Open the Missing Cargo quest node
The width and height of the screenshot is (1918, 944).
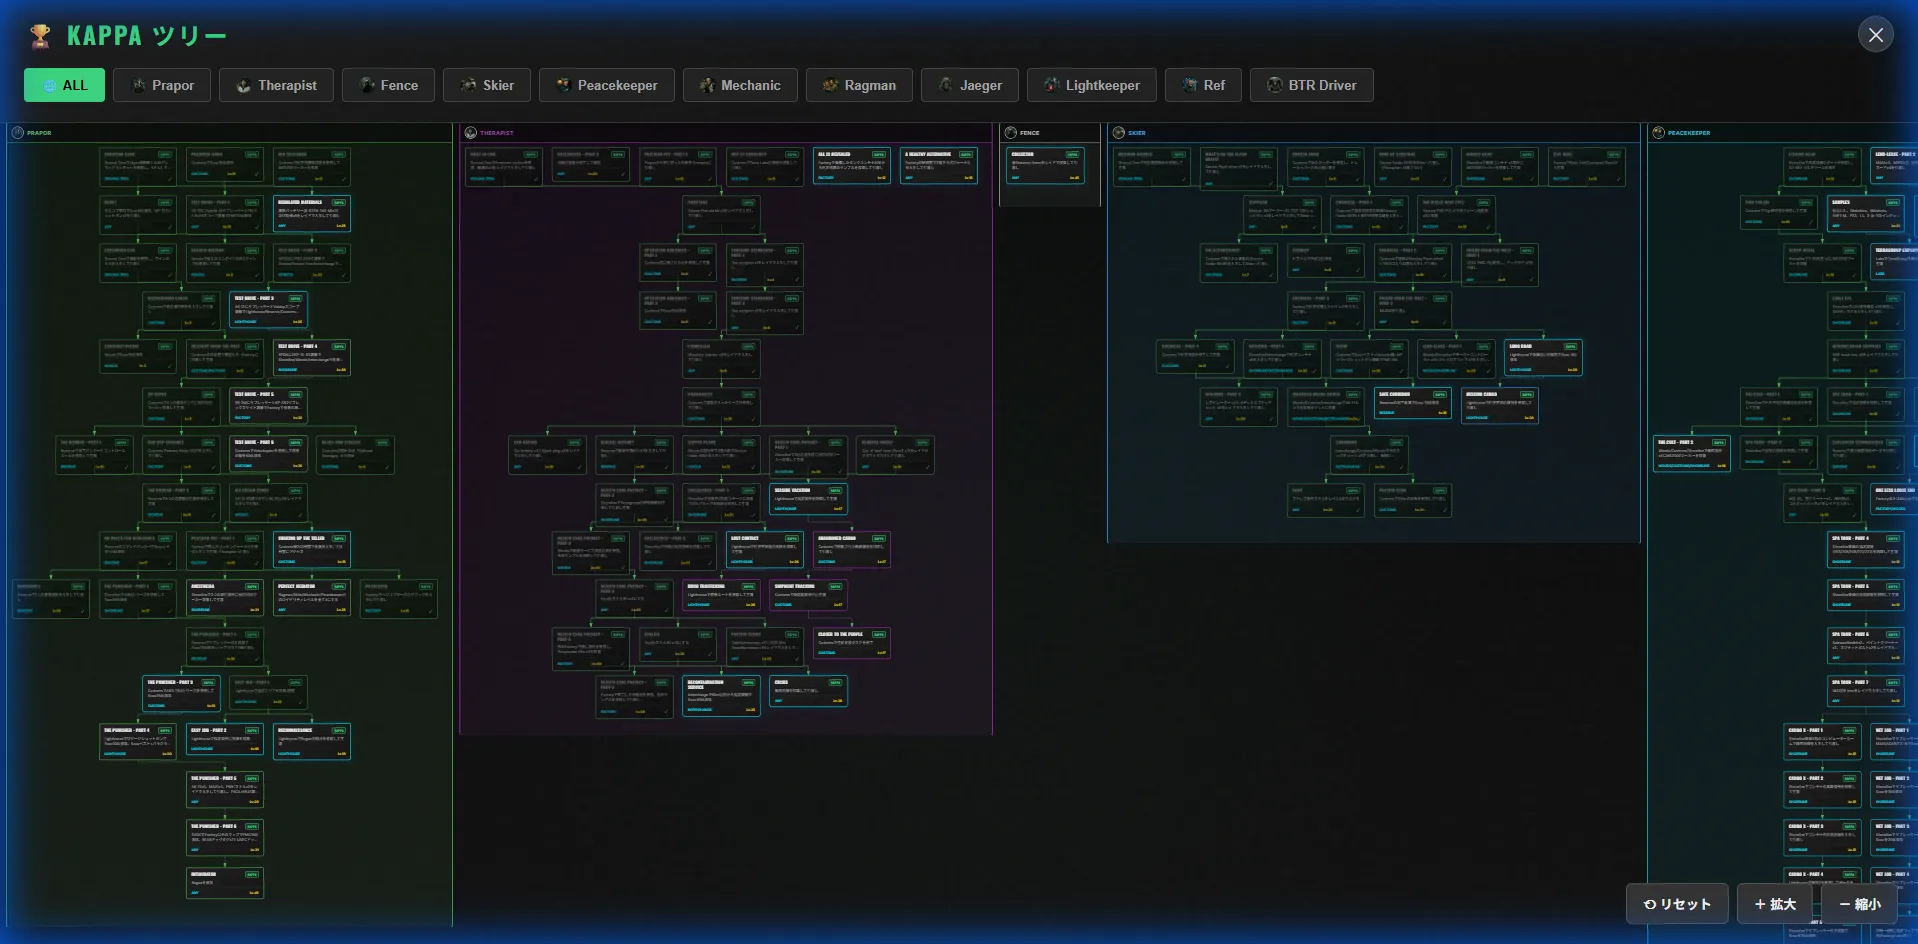(1499, 406)
